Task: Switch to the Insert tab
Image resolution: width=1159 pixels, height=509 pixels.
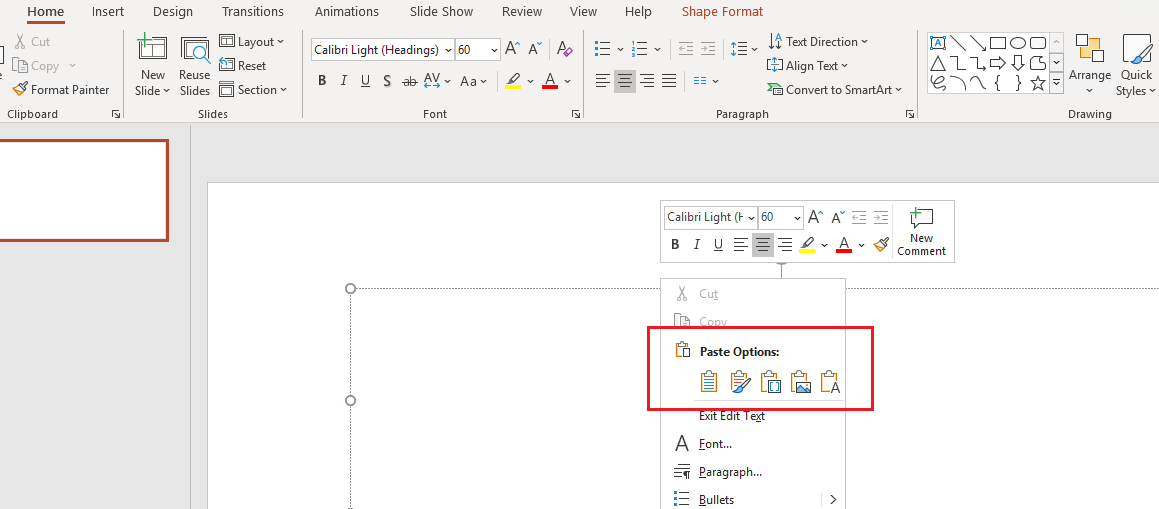Action: pyautogui.click(x=108, y=12)
